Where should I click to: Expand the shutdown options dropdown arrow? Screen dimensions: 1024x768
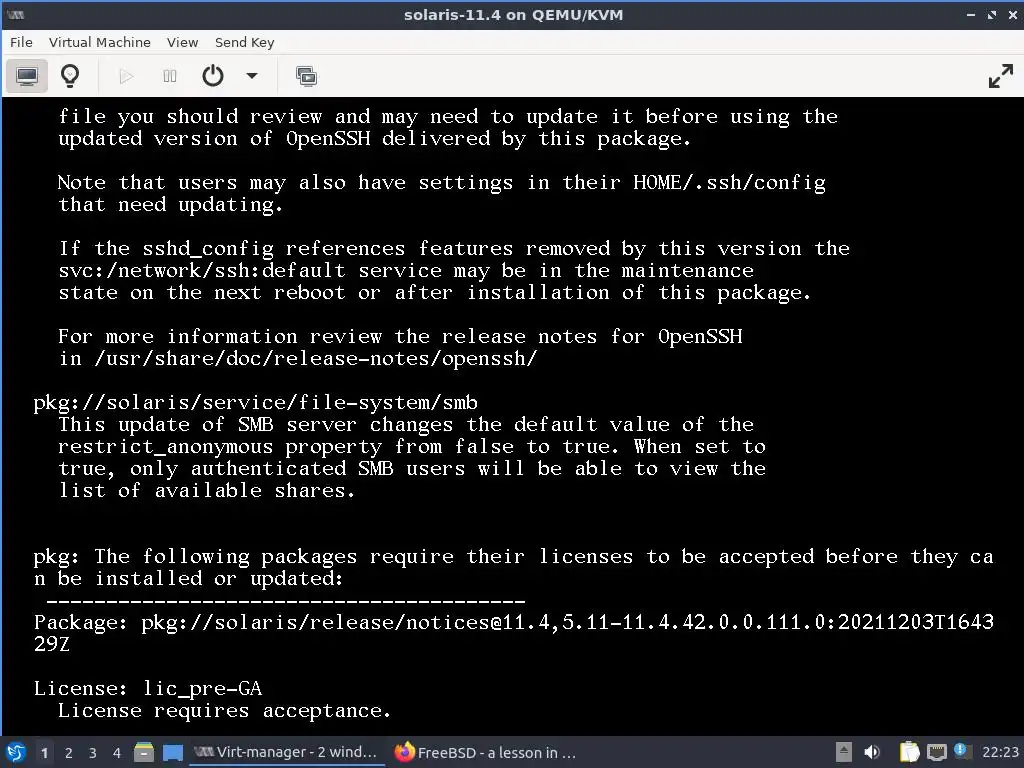(251, 76)
